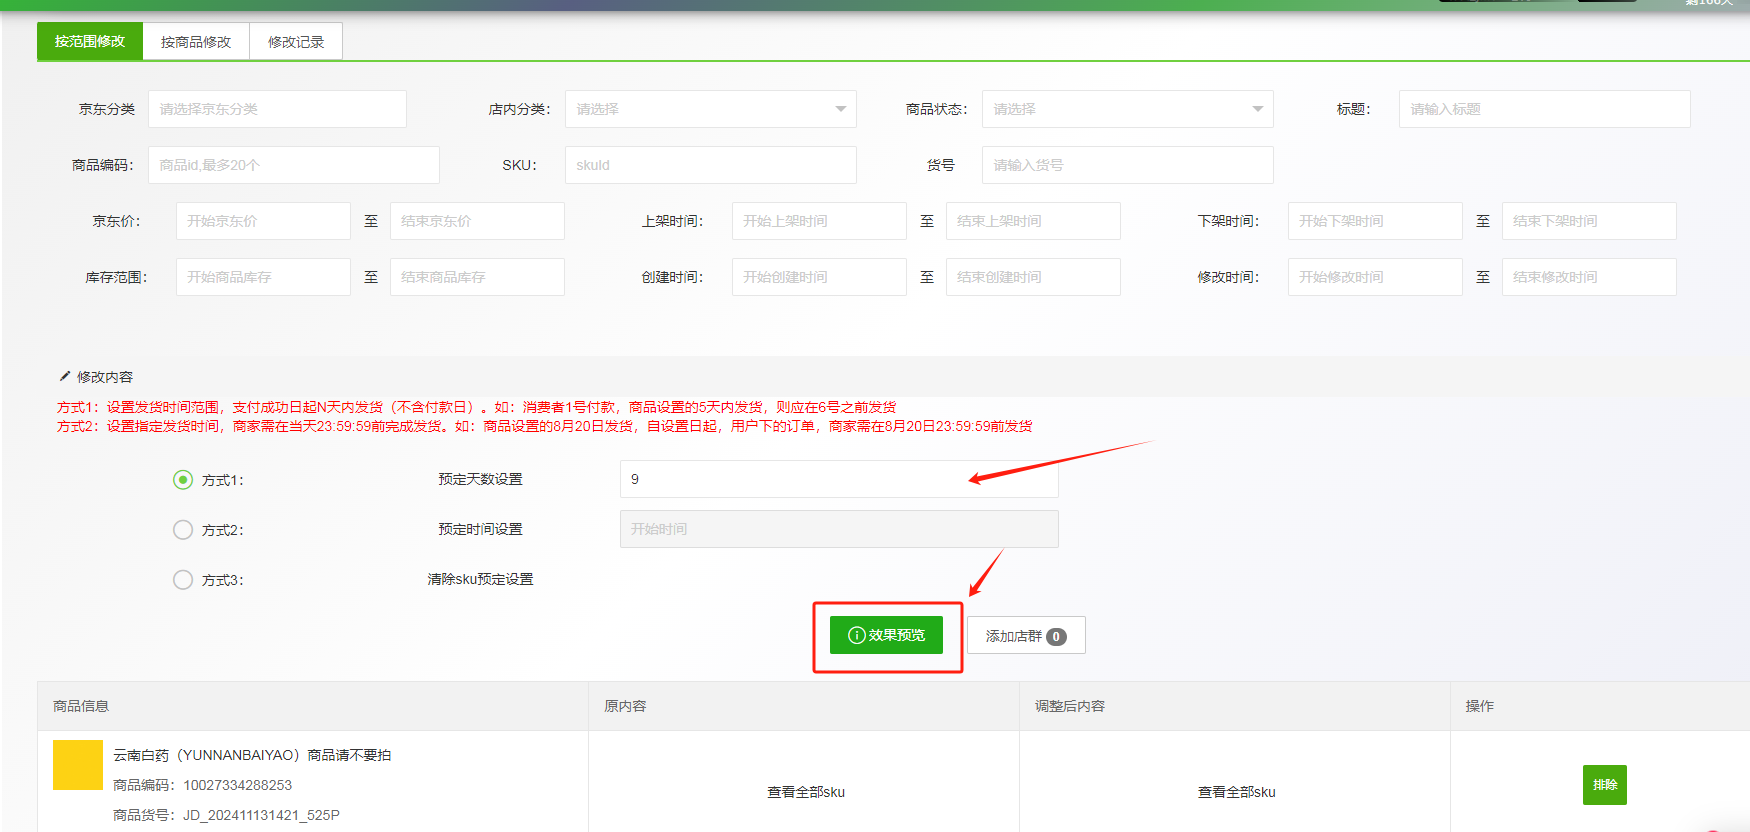Click 查看全部sku under 调整后内容 column
Screen dimensions: 1750x832
click(x=1236, y=792)
